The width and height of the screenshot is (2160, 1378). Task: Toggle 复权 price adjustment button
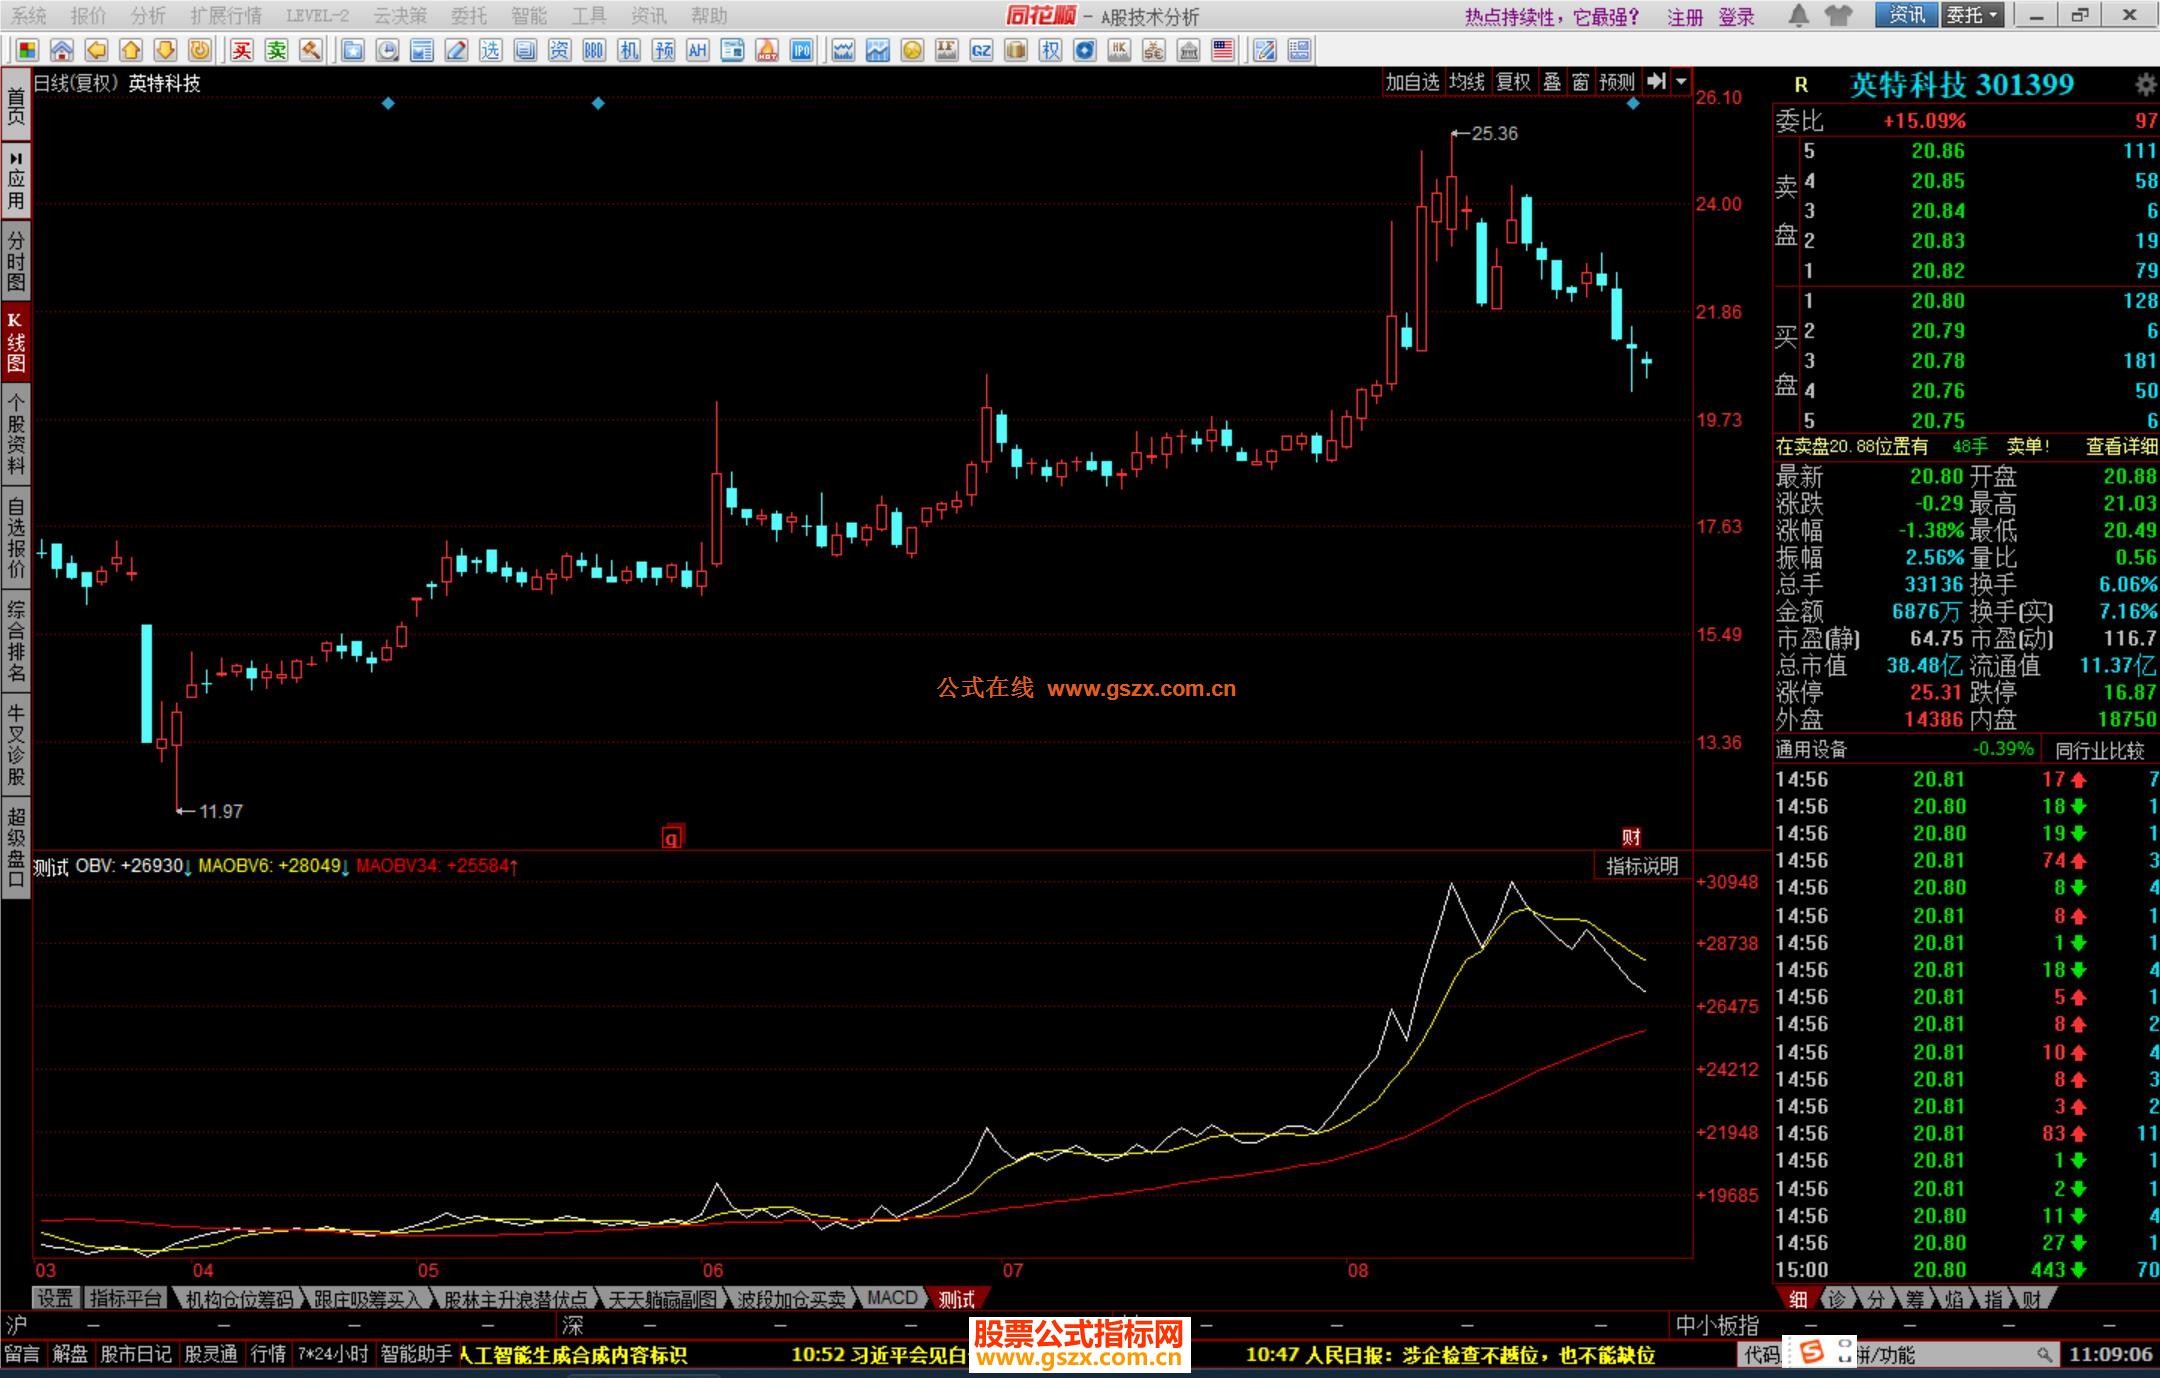point(1512,82)
